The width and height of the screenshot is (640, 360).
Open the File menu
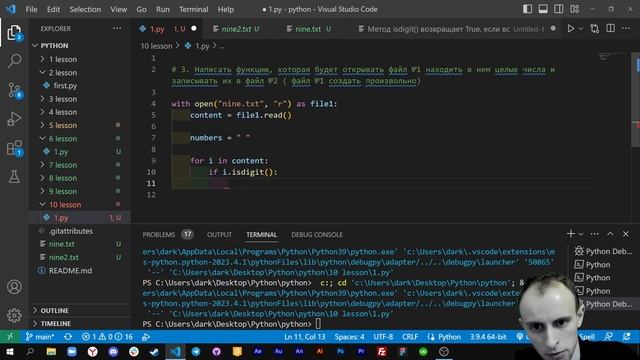click(x=31, y=9)
